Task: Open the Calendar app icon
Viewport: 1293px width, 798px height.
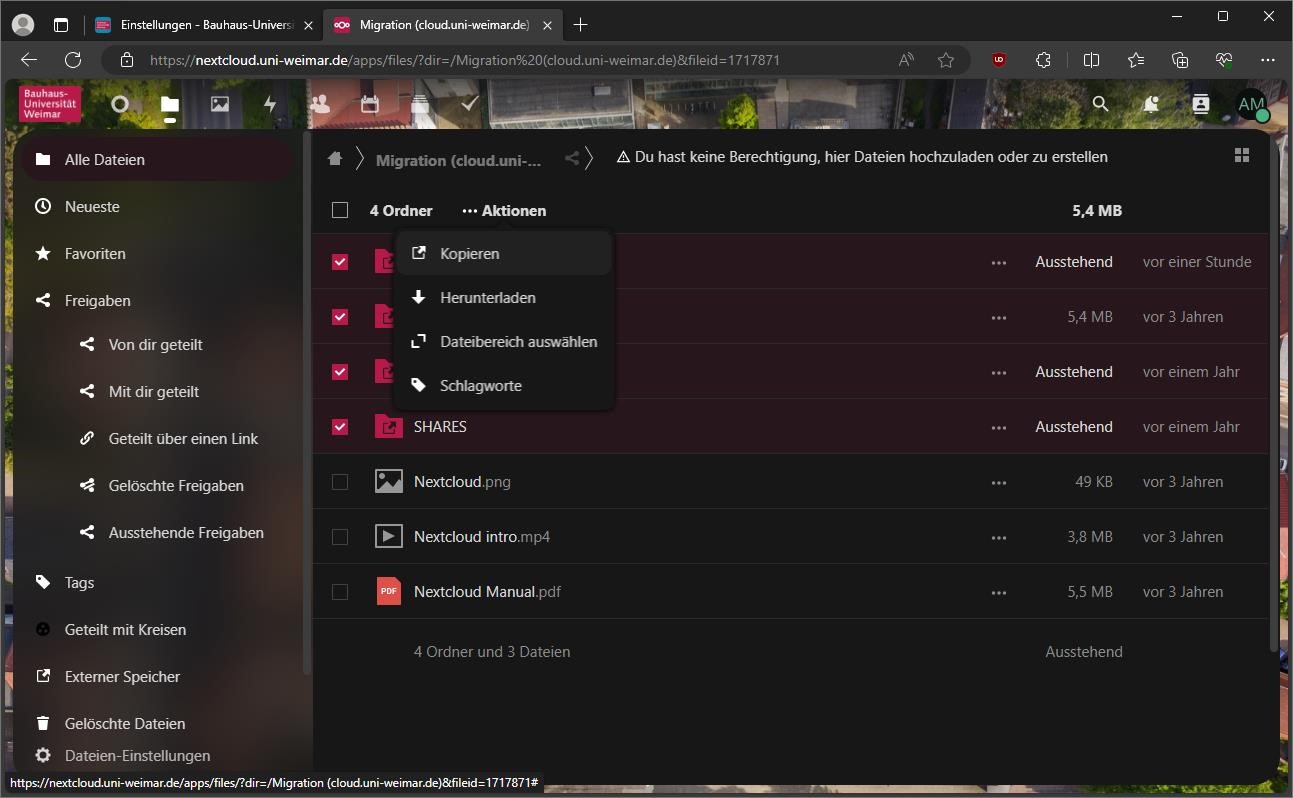Action: [x=370, y=104]
